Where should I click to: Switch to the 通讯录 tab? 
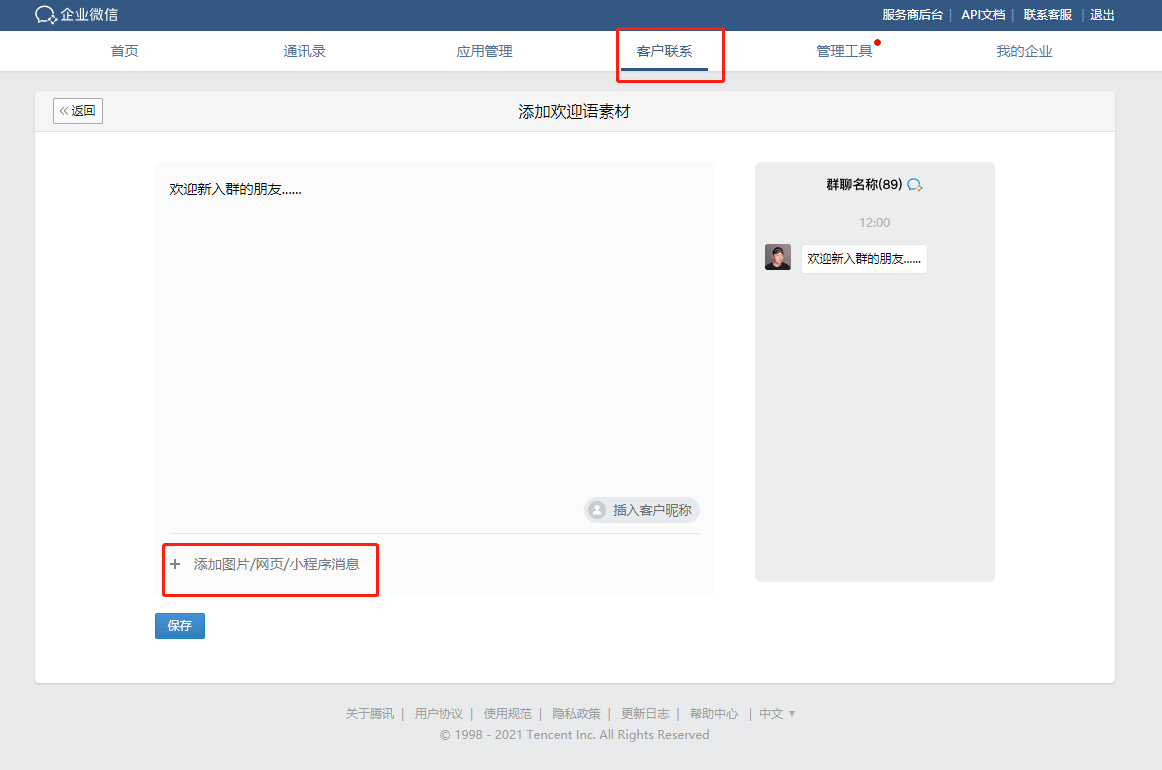pyautogui.click(x=304, y=51)
